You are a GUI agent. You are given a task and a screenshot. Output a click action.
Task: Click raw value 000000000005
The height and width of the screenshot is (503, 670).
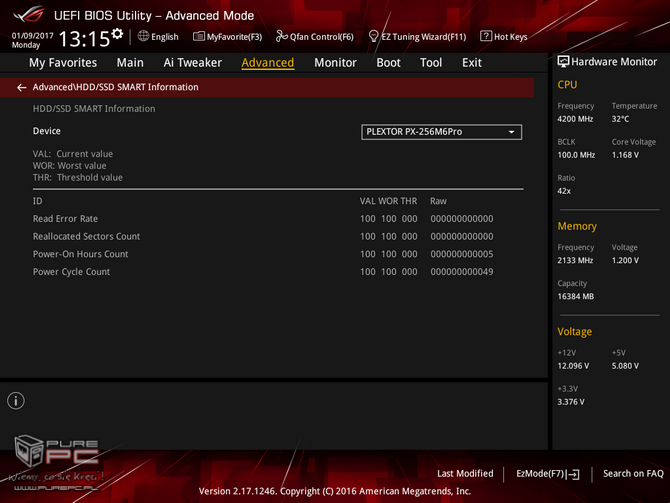point(461,254)
